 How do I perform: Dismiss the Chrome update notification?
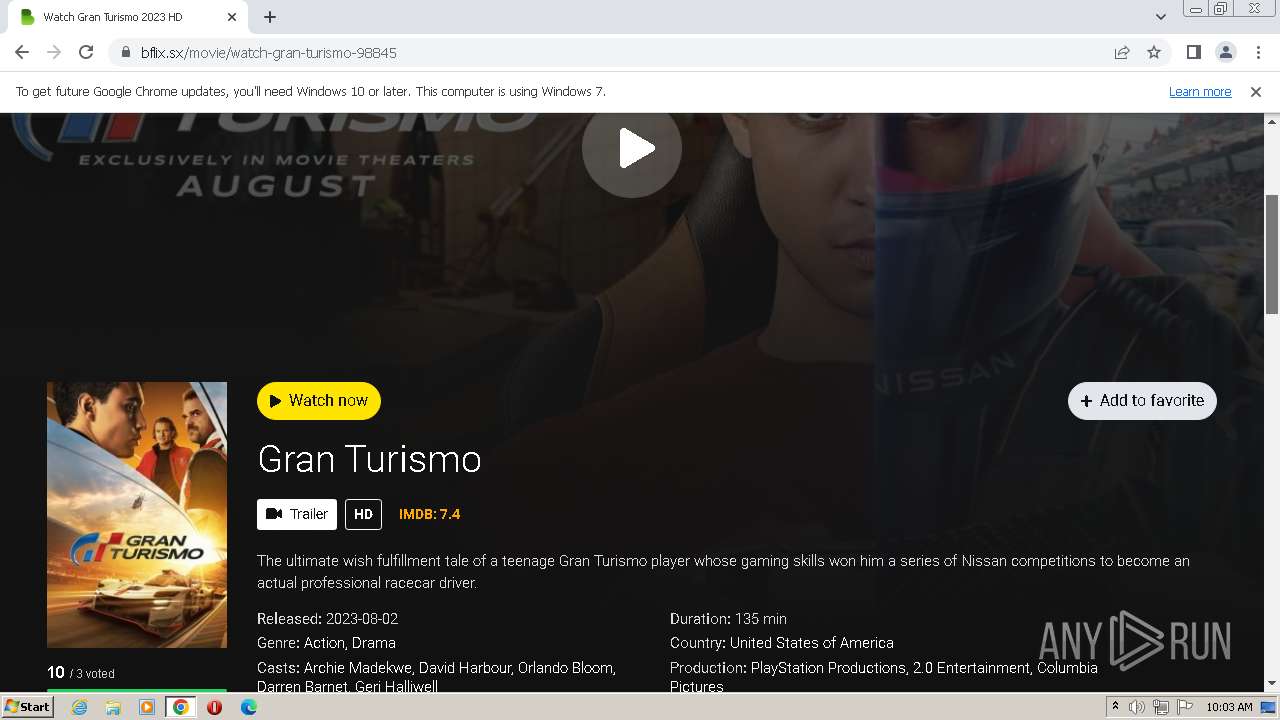(x=1256, y=91)
